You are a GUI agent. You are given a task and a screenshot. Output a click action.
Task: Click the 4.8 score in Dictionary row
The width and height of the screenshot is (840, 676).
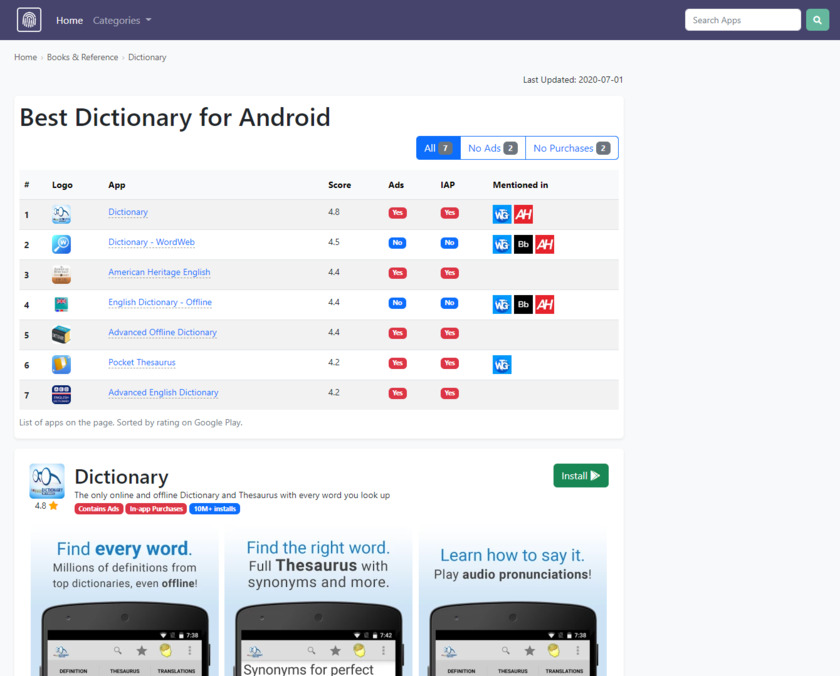pyautogui.click(x=334, y=212)
